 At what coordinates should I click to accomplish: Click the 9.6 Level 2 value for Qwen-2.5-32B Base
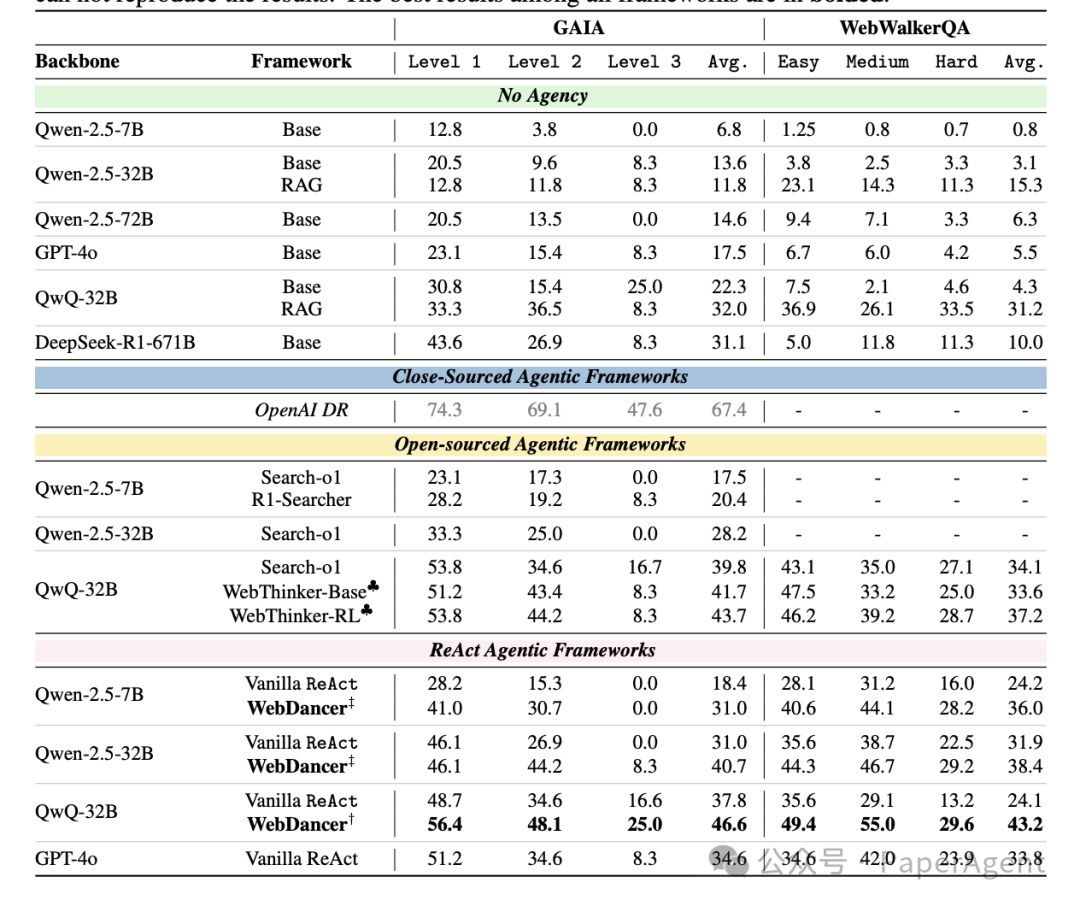(x=545, y=163)
